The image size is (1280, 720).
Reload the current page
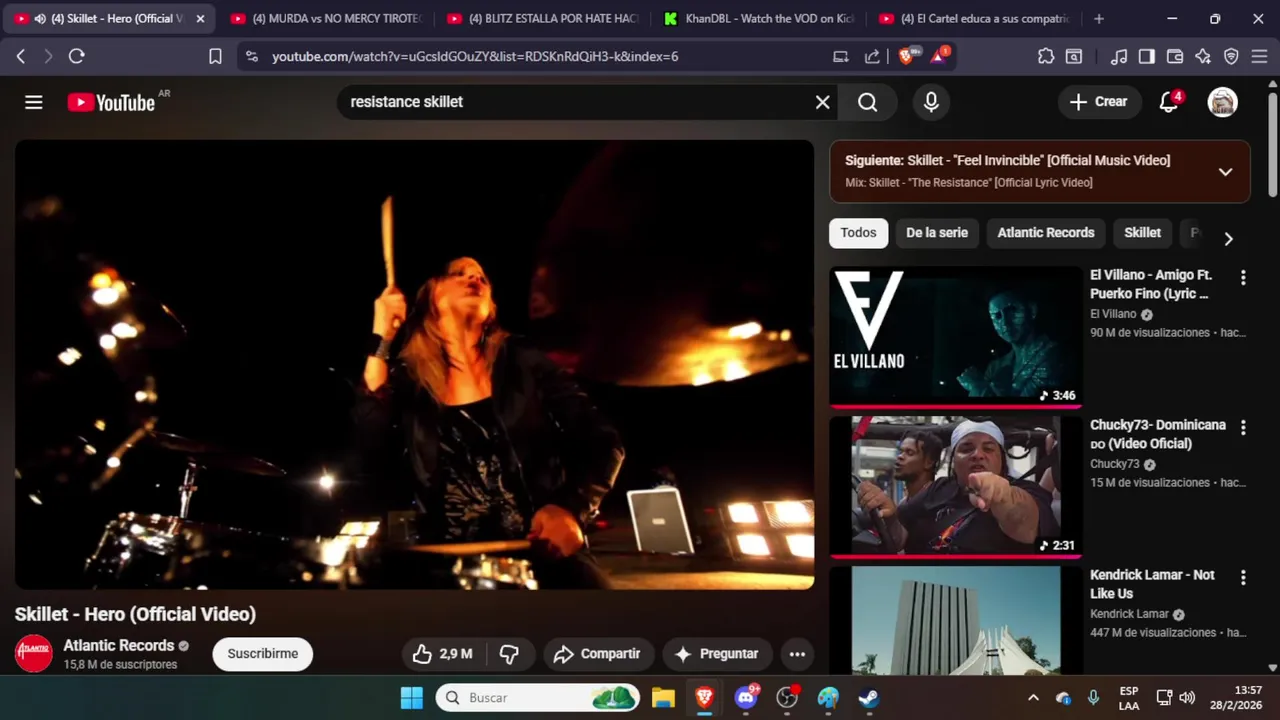[x=76, y=57]
